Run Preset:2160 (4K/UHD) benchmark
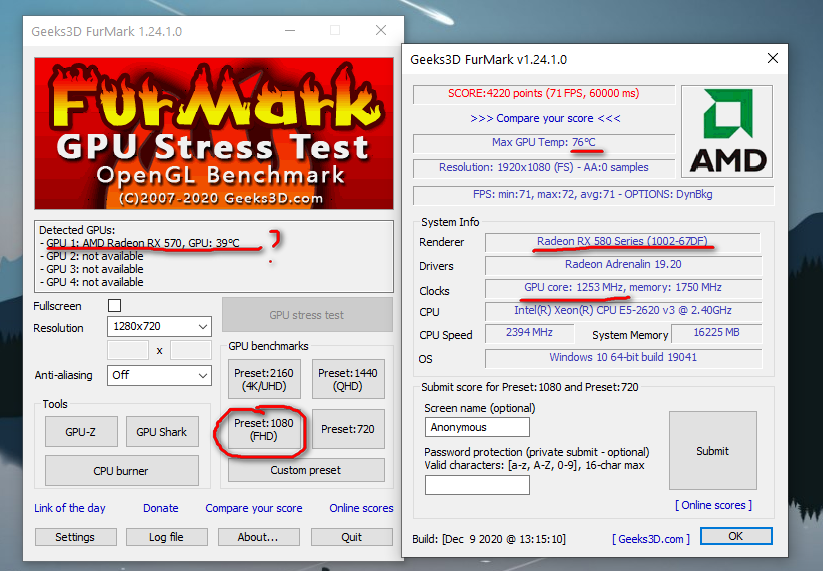 264,379
